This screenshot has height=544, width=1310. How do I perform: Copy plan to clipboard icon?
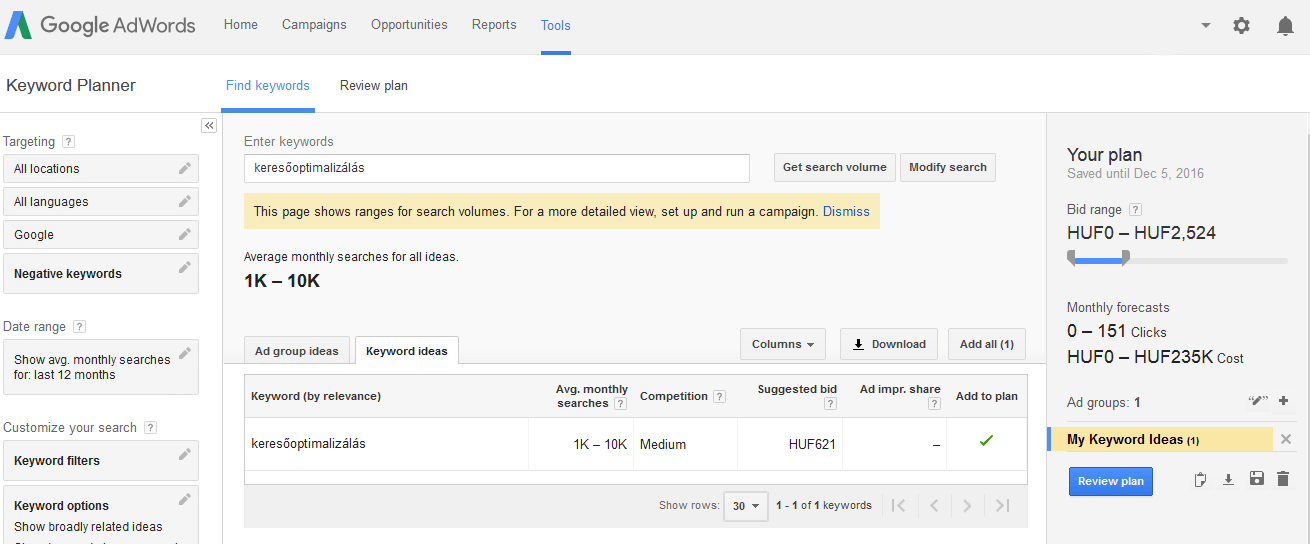pyautogui.click(x=1201, y=480)
